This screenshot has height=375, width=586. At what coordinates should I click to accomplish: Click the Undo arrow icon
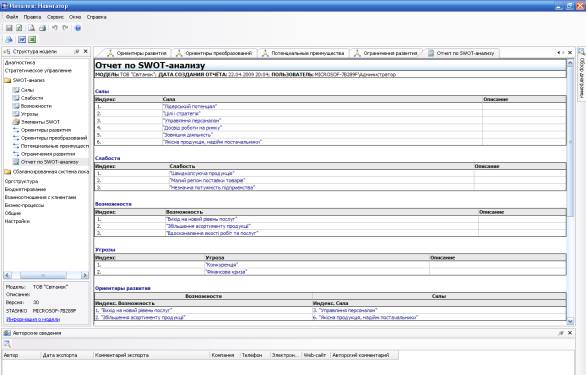55,28
